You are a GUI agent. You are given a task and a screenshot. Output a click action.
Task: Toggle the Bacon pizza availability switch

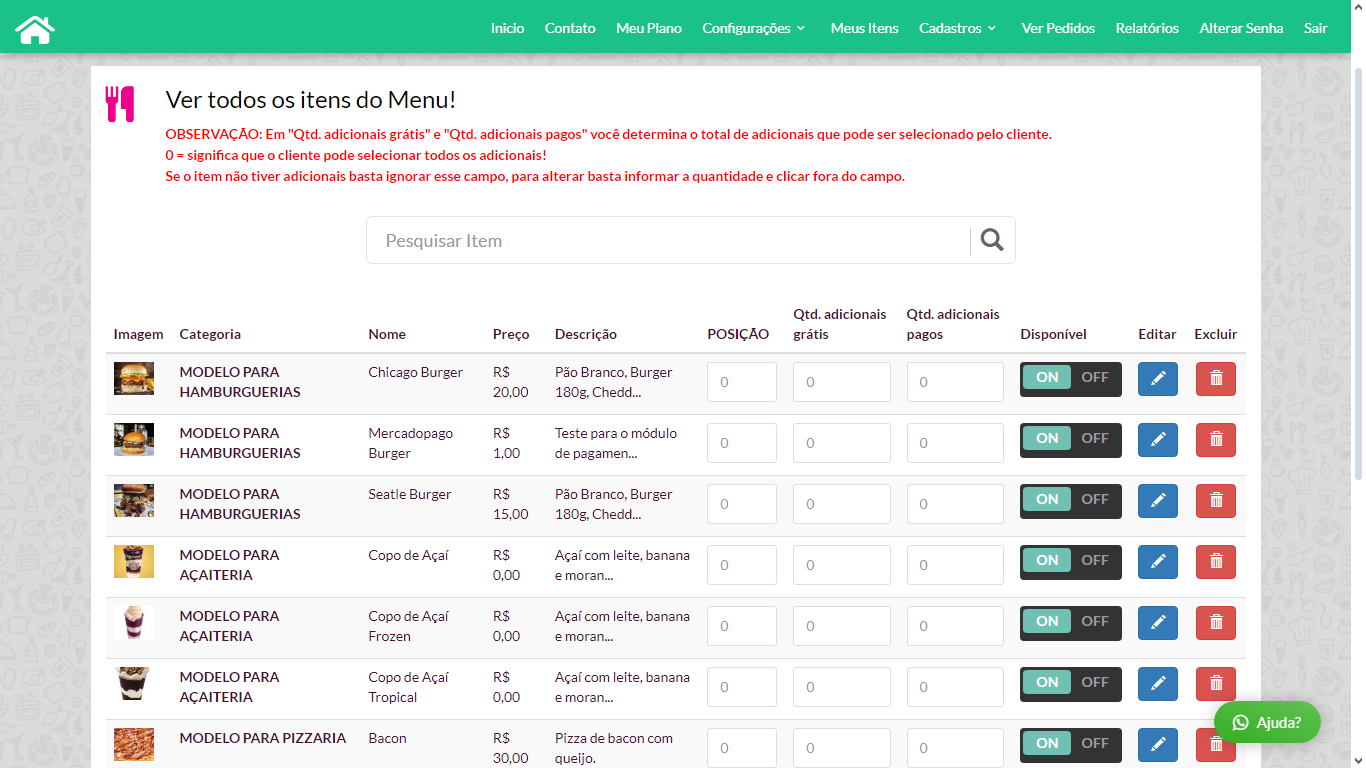[1070, 744]
